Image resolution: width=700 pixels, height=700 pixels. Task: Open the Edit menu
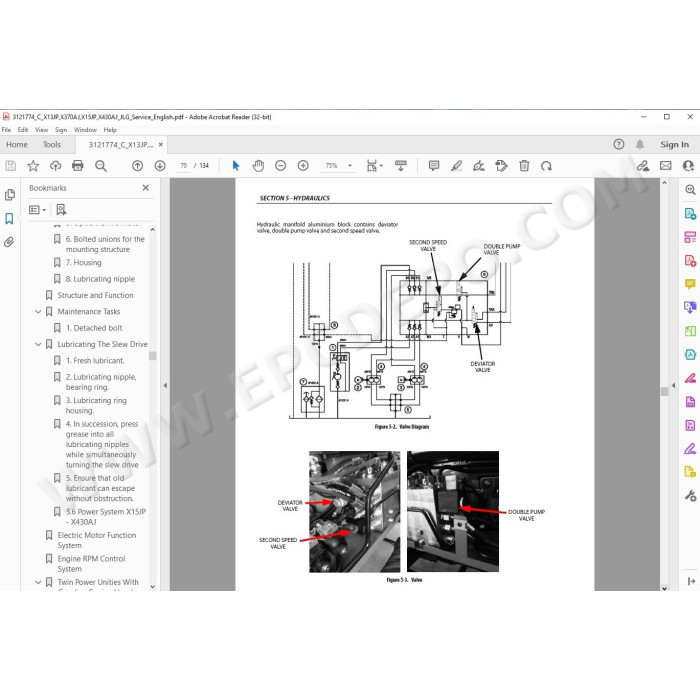coord(23,130)
